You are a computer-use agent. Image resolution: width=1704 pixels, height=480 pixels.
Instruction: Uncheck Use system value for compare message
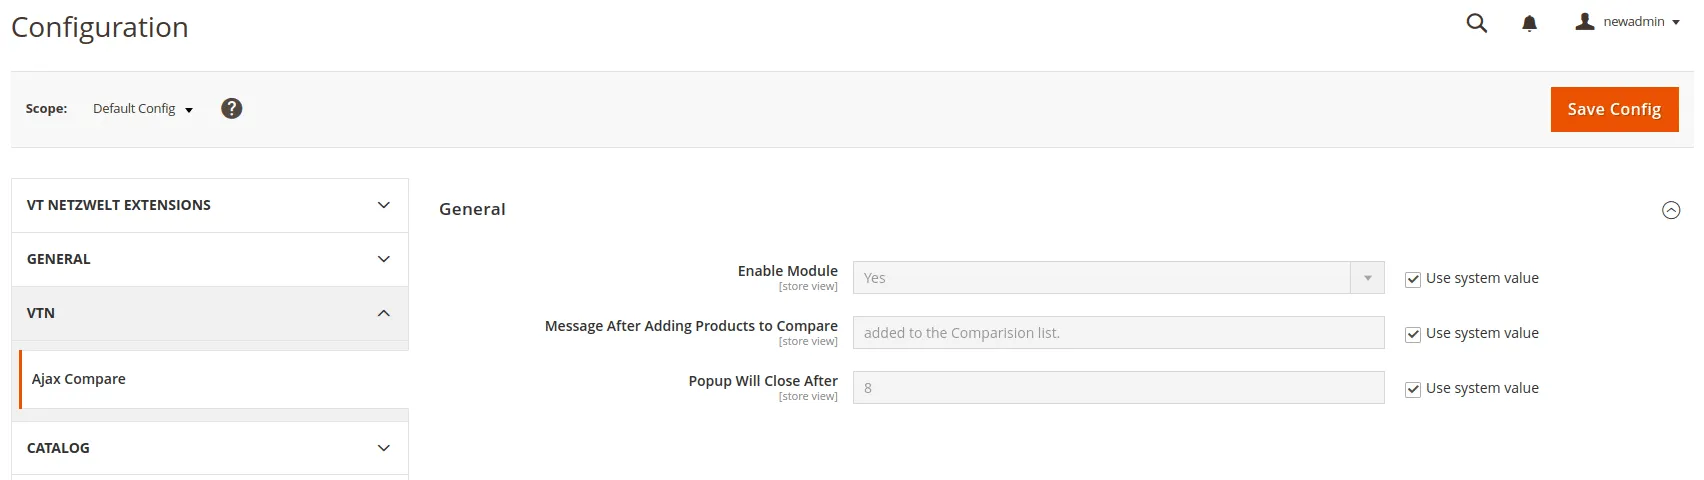tap(1413, 335)
